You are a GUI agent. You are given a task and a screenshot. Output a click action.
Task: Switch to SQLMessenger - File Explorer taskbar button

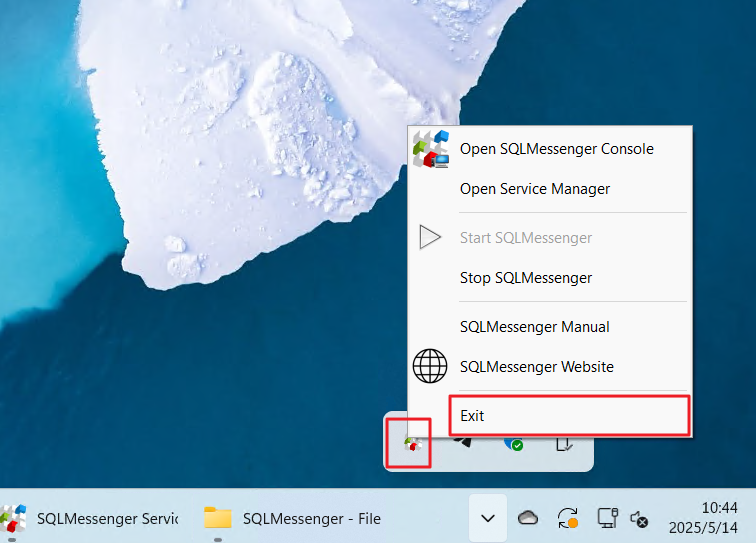coord(293,518)
